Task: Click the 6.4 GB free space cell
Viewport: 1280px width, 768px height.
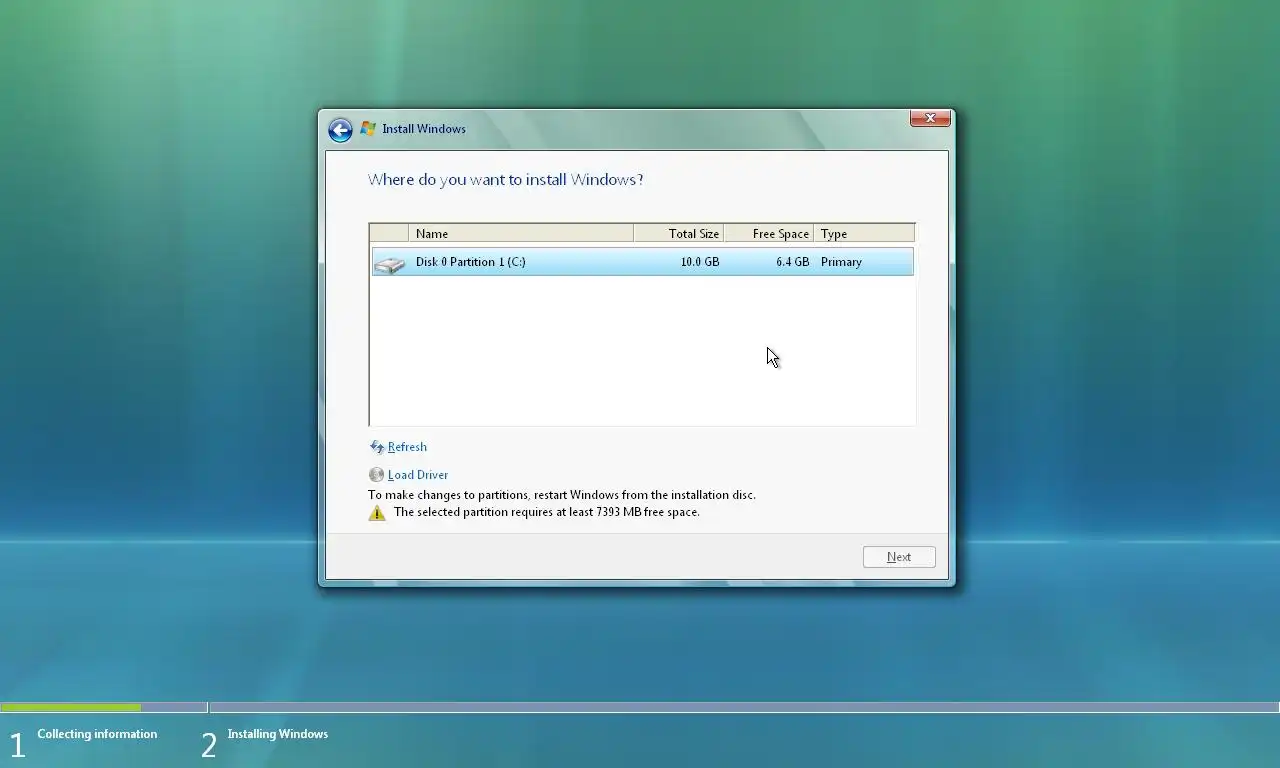Action: click(793, 262)
